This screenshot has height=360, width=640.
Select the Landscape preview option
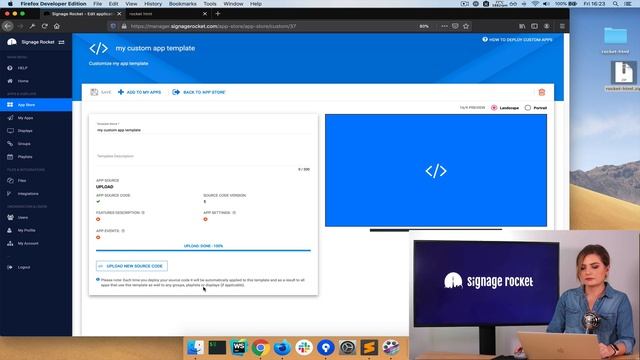(x=505, y=108)
